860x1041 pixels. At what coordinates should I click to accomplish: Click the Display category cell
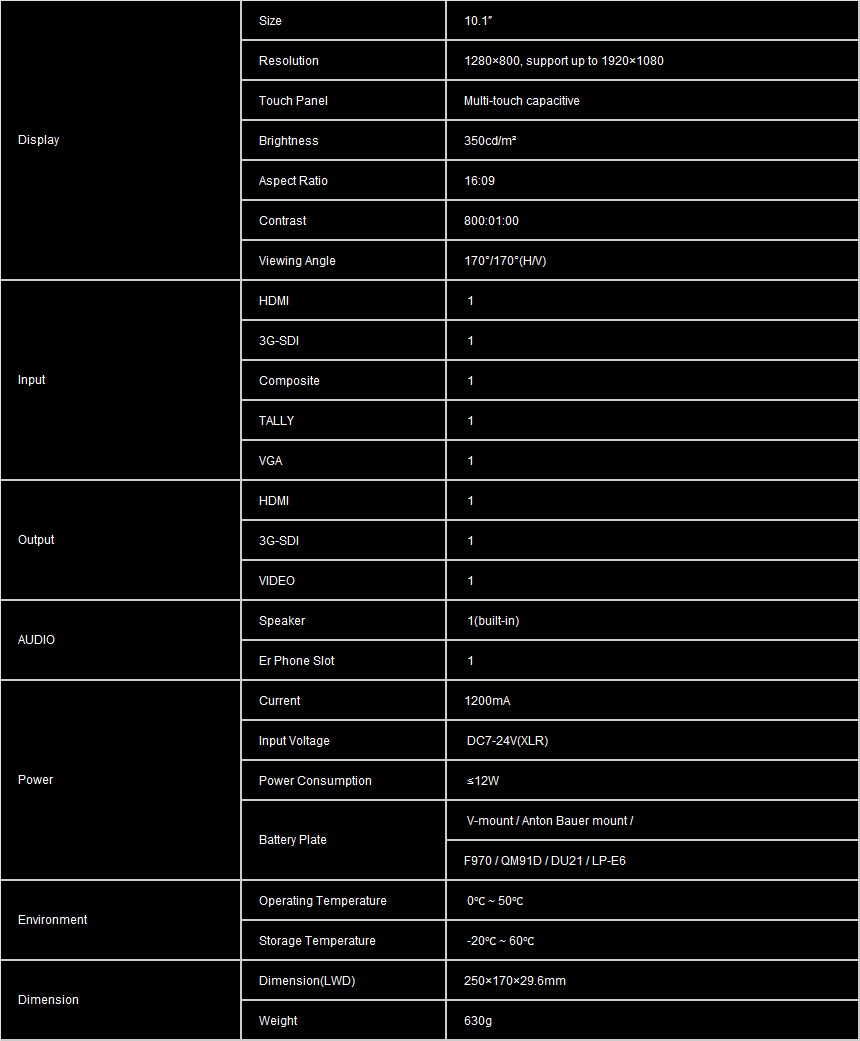tap(39, 140)
